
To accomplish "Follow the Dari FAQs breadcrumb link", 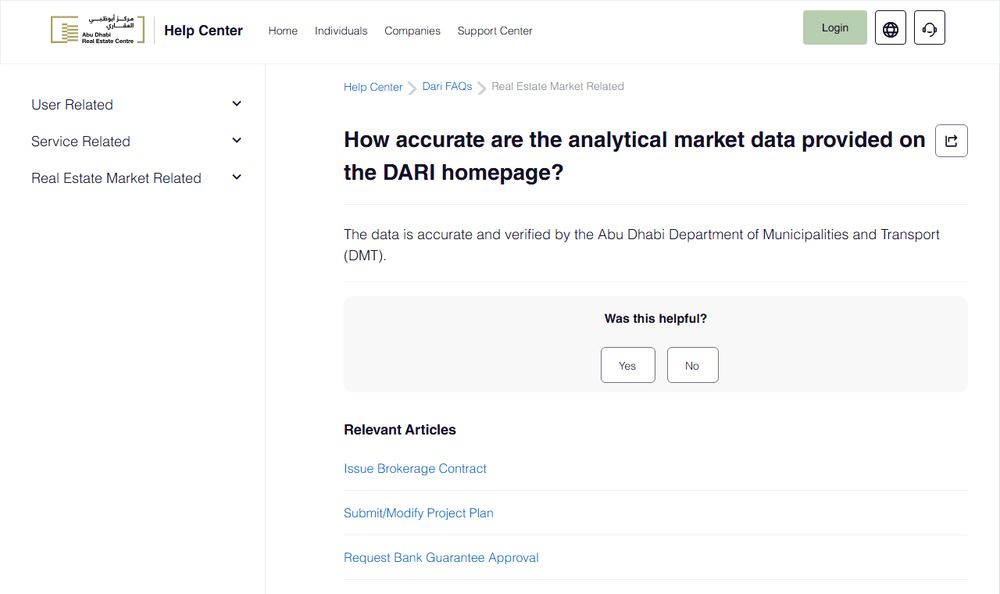I will (x=447, y=86).
